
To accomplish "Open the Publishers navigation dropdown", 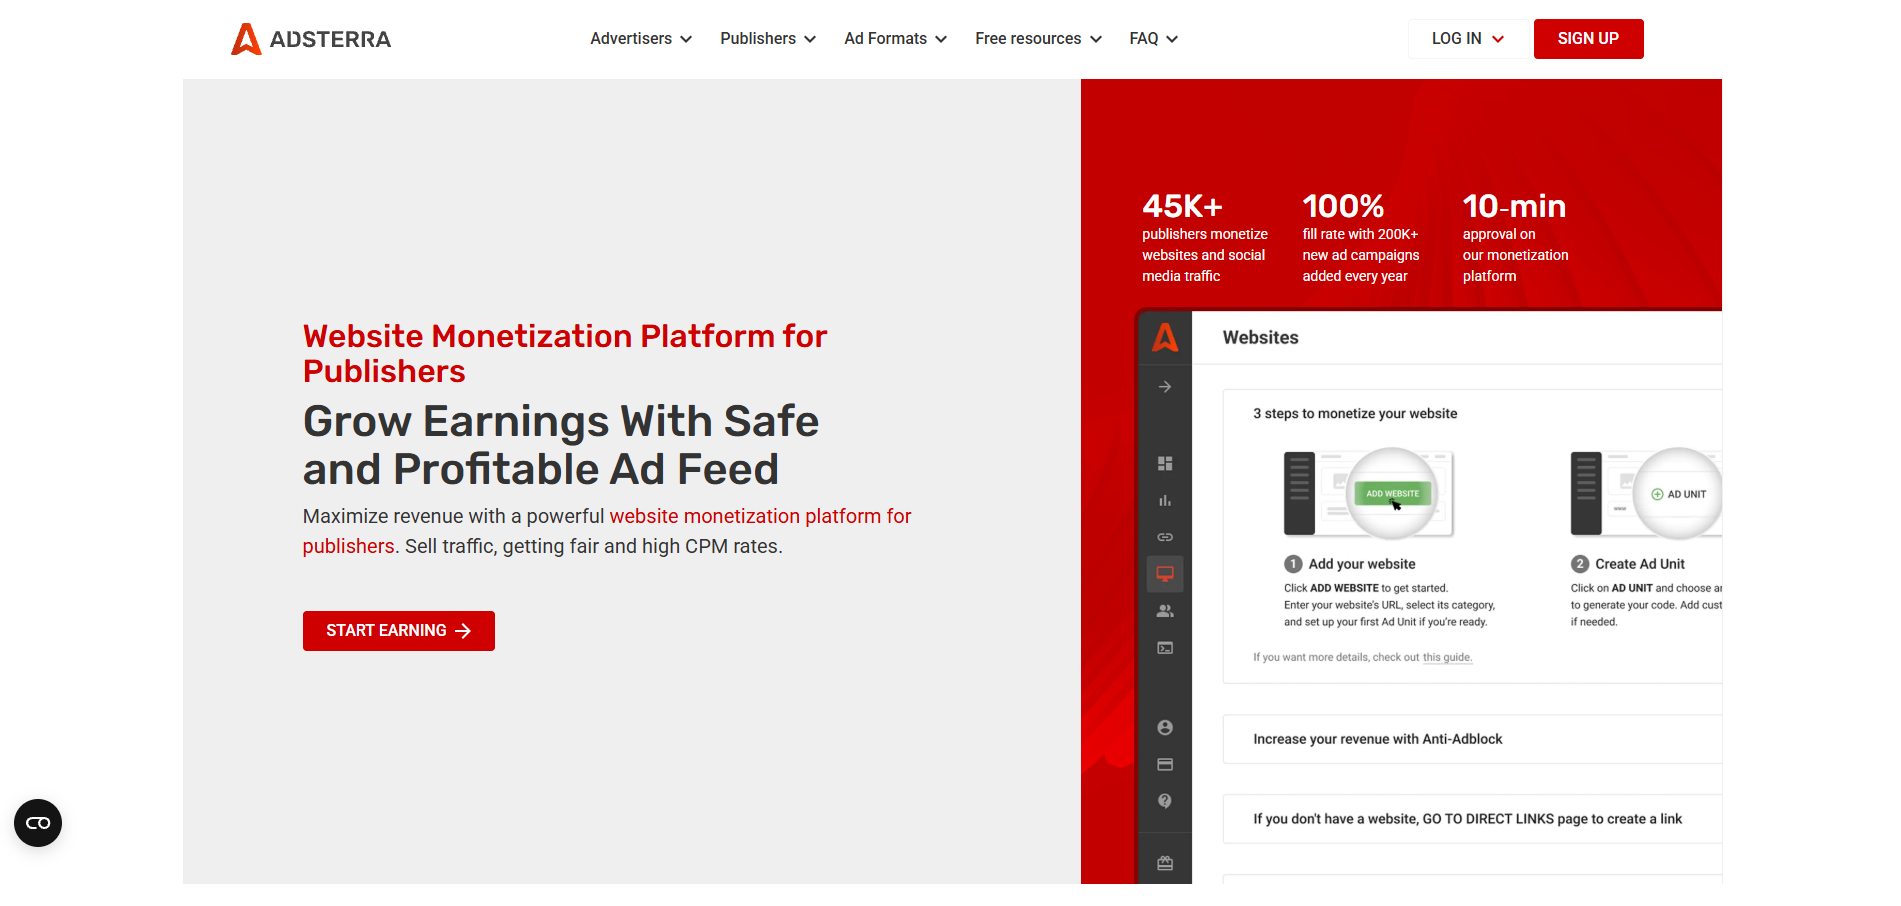I will 767,39.
